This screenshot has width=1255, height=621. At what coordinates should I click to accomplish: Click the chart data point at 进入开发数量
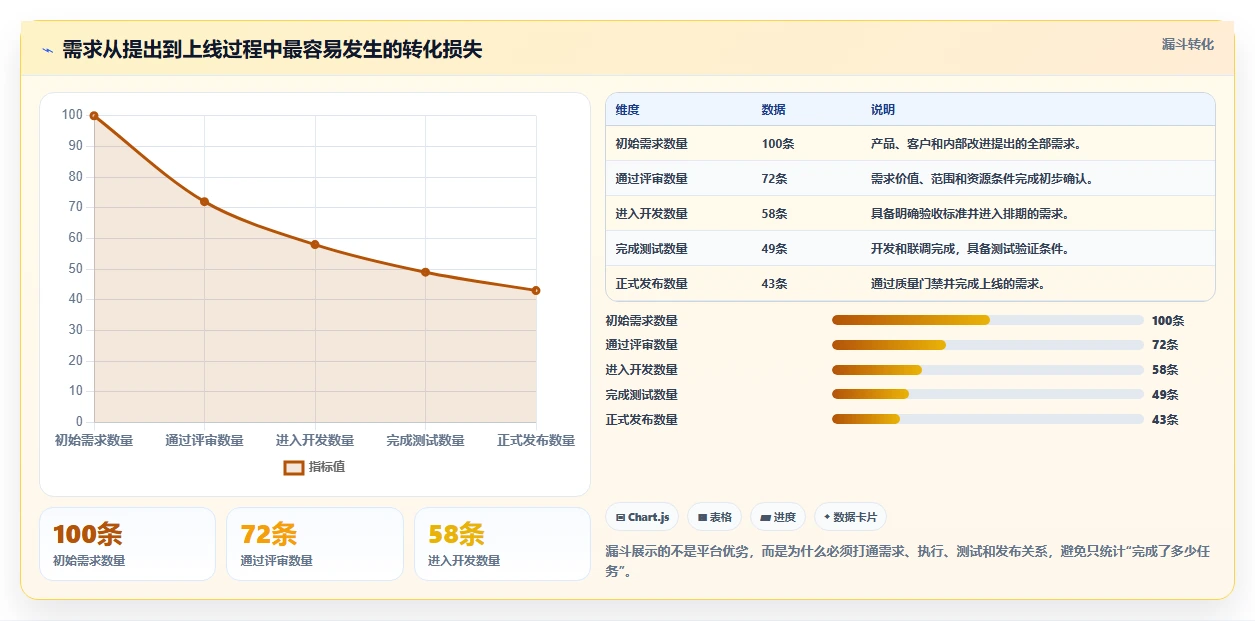click(x=315, y=245)
